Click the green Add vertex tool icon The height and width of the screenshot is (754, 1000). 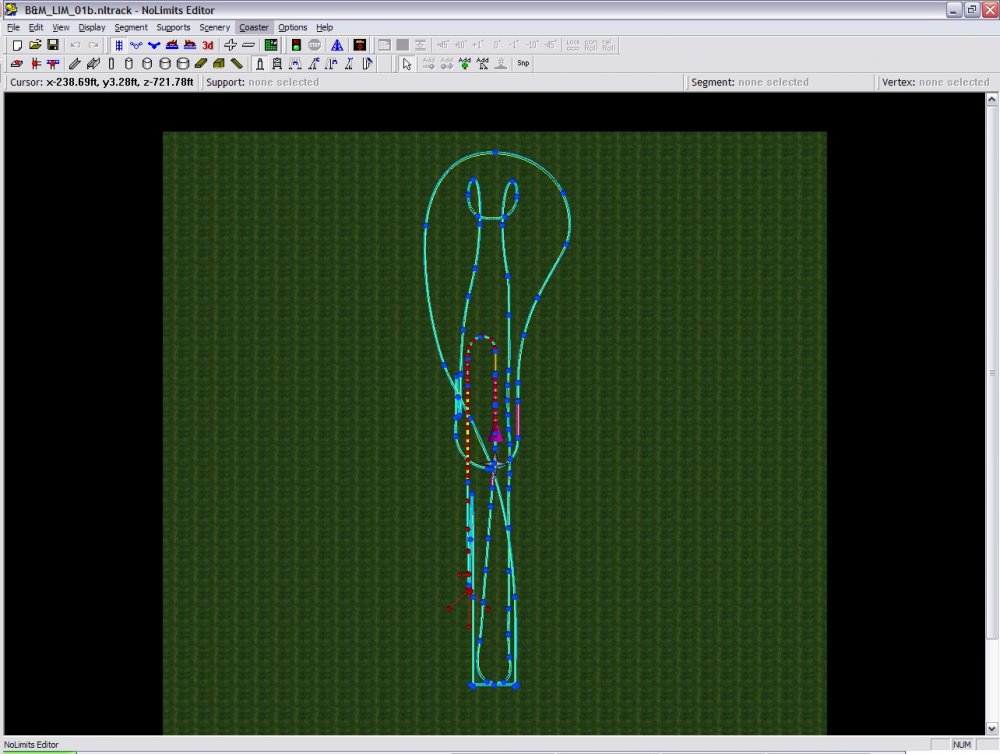(x=465, y=63)
